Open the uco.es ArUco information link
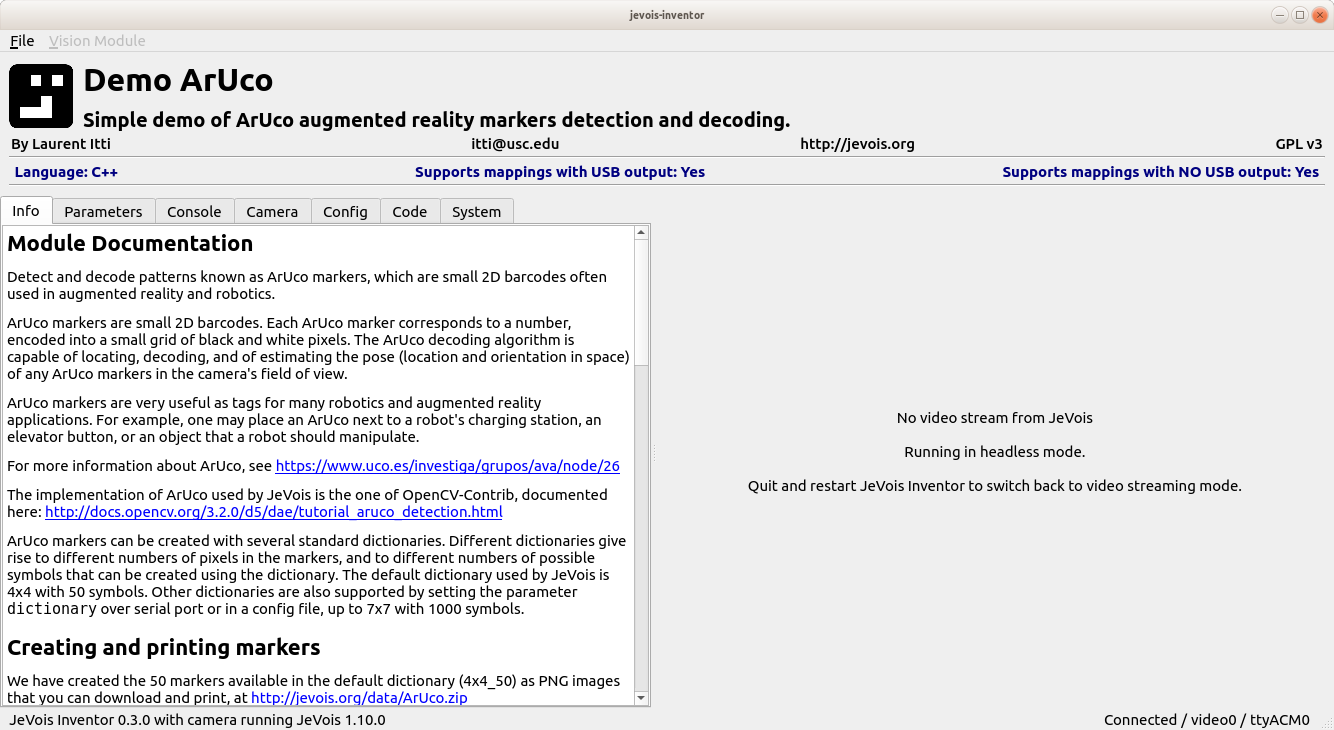1334x730 pixels. (x=448, y=466)
